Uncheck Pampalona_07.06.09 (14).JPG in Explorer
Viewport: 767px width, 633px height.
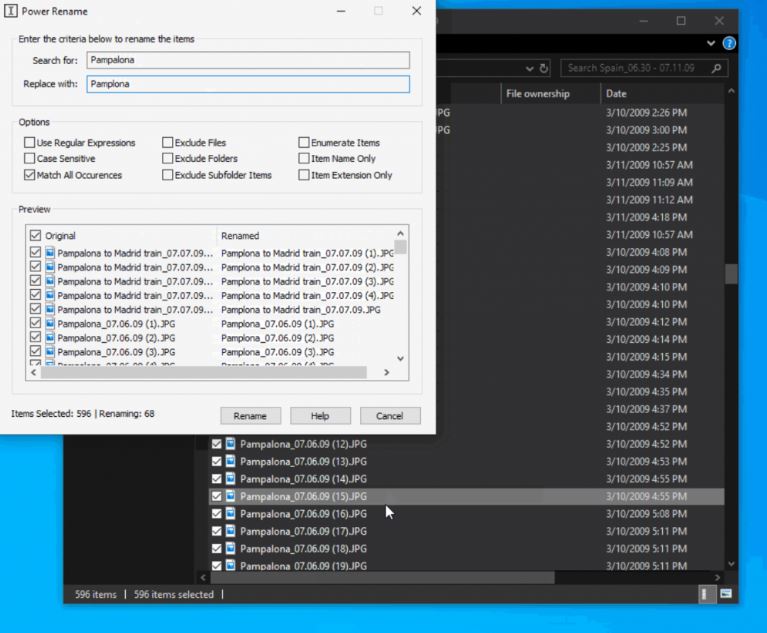217,479
